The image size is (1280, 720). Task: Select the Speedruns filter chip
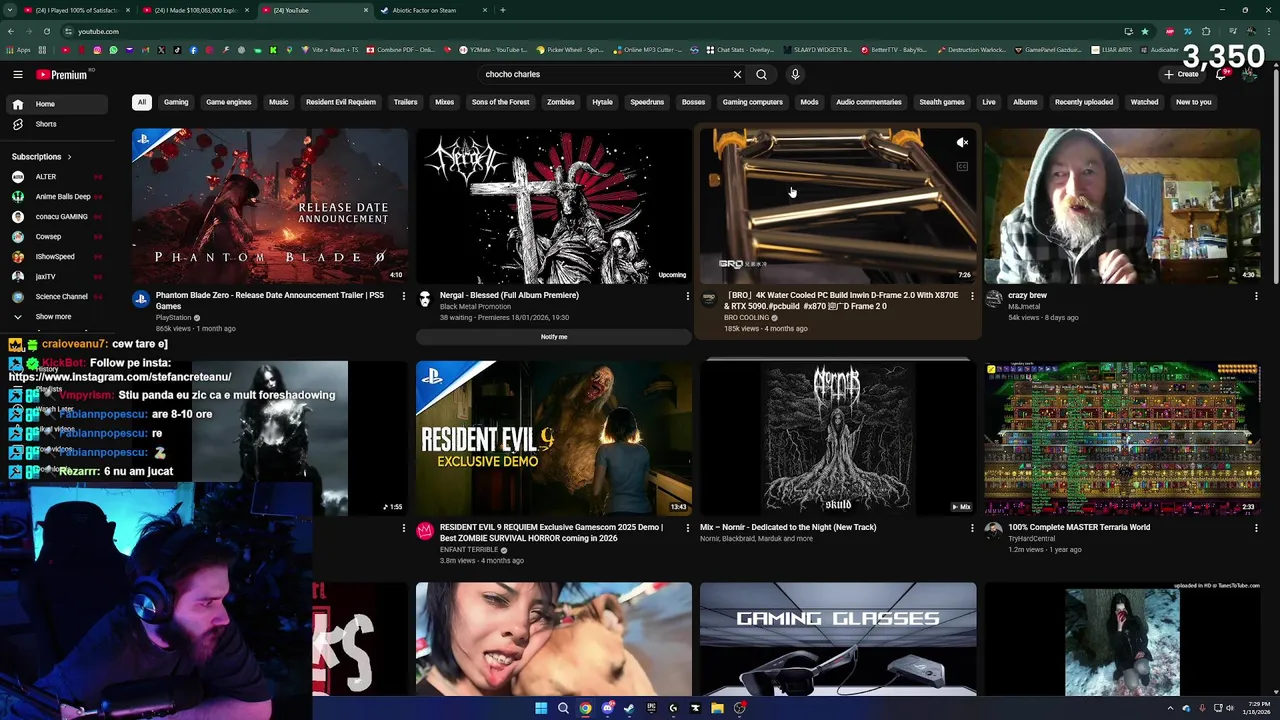point(647,102)
